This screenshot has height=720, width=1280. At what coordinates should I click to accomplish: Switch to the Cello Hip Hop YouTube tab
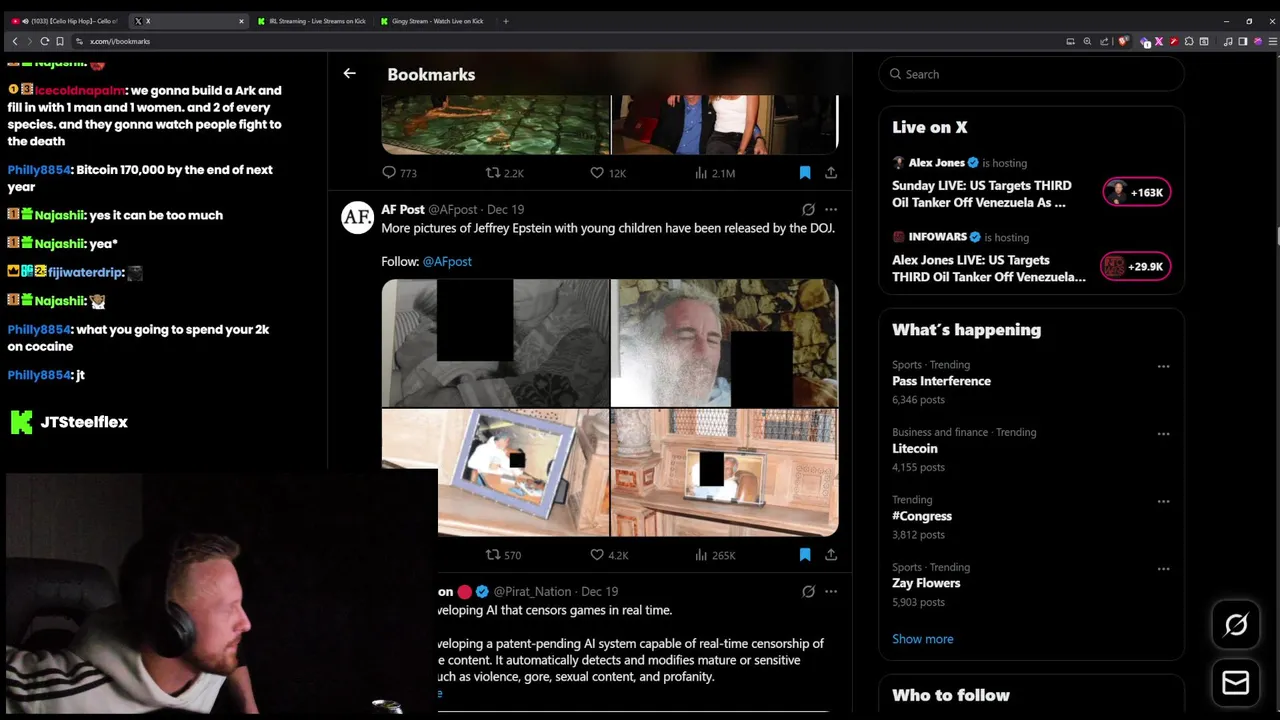pos(65,21)
